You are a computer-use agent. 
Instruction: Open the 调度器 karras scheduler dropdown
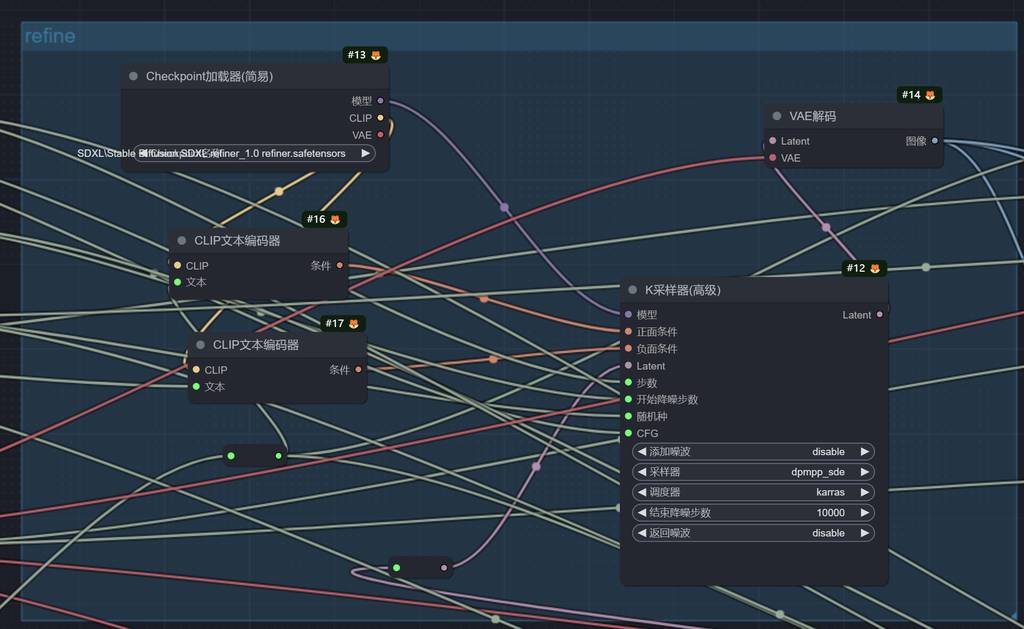click(x=753, y=492)
